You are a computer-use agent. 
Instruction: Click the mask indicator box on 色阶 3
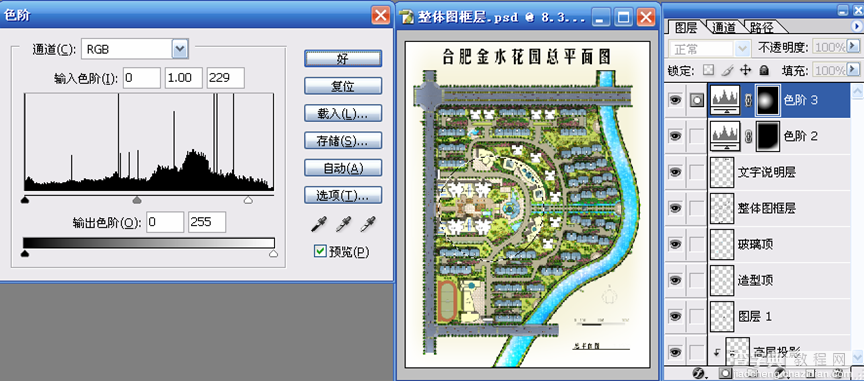697,100
